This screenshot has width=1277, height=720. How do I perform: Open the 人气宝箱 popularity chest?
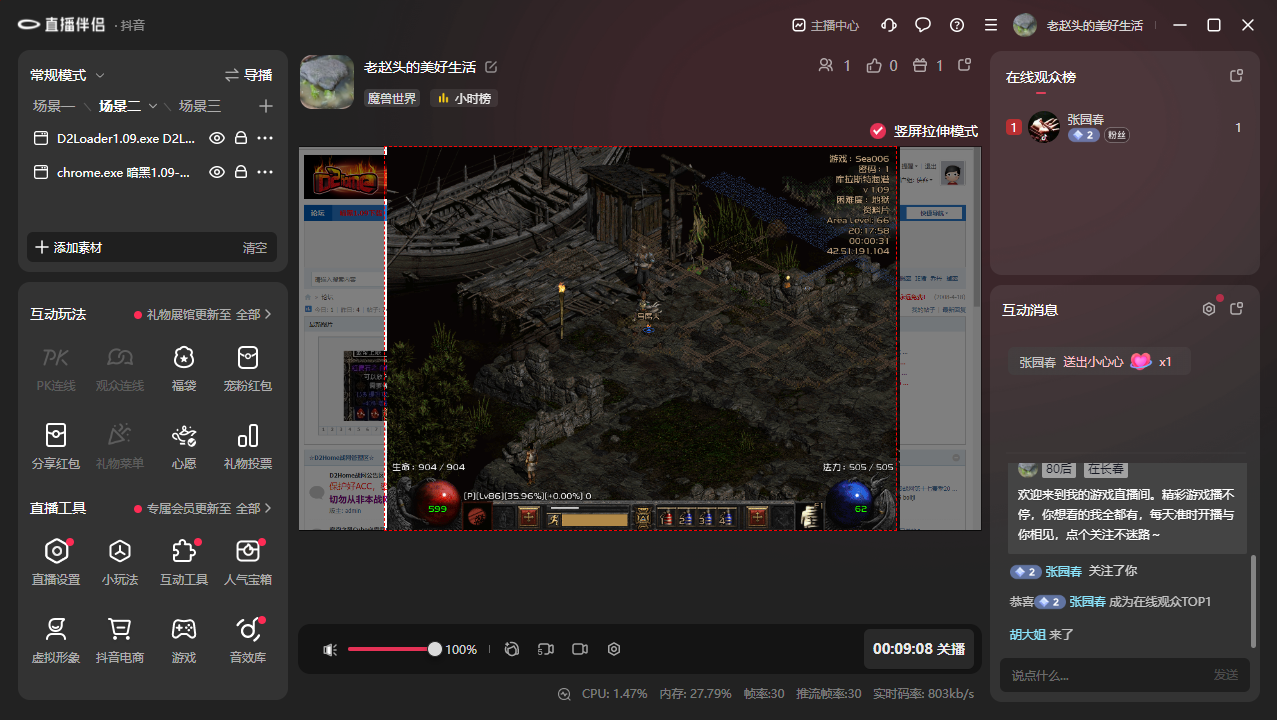pos(247,561)
